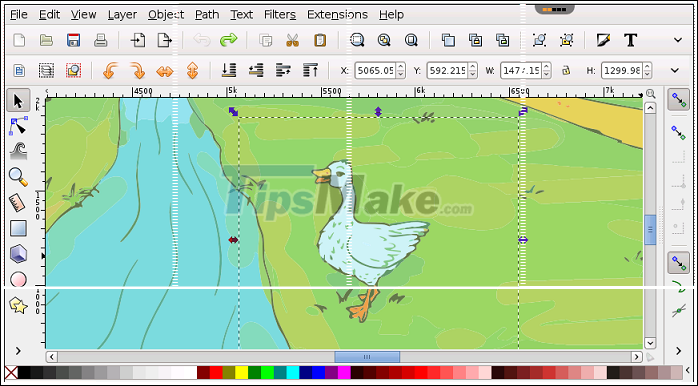
Task: Click the W width input field
Action: pyautogui.click(x=521, y=70)
